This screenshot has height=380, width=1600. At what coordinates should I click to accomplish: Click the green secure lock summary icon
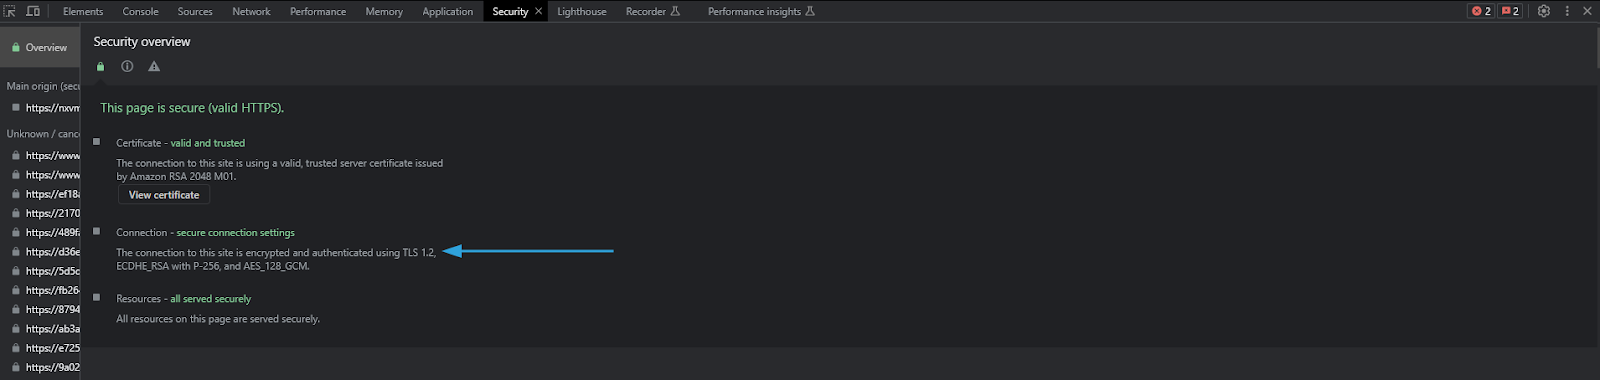pyautogui.click(x=100, y=67)
